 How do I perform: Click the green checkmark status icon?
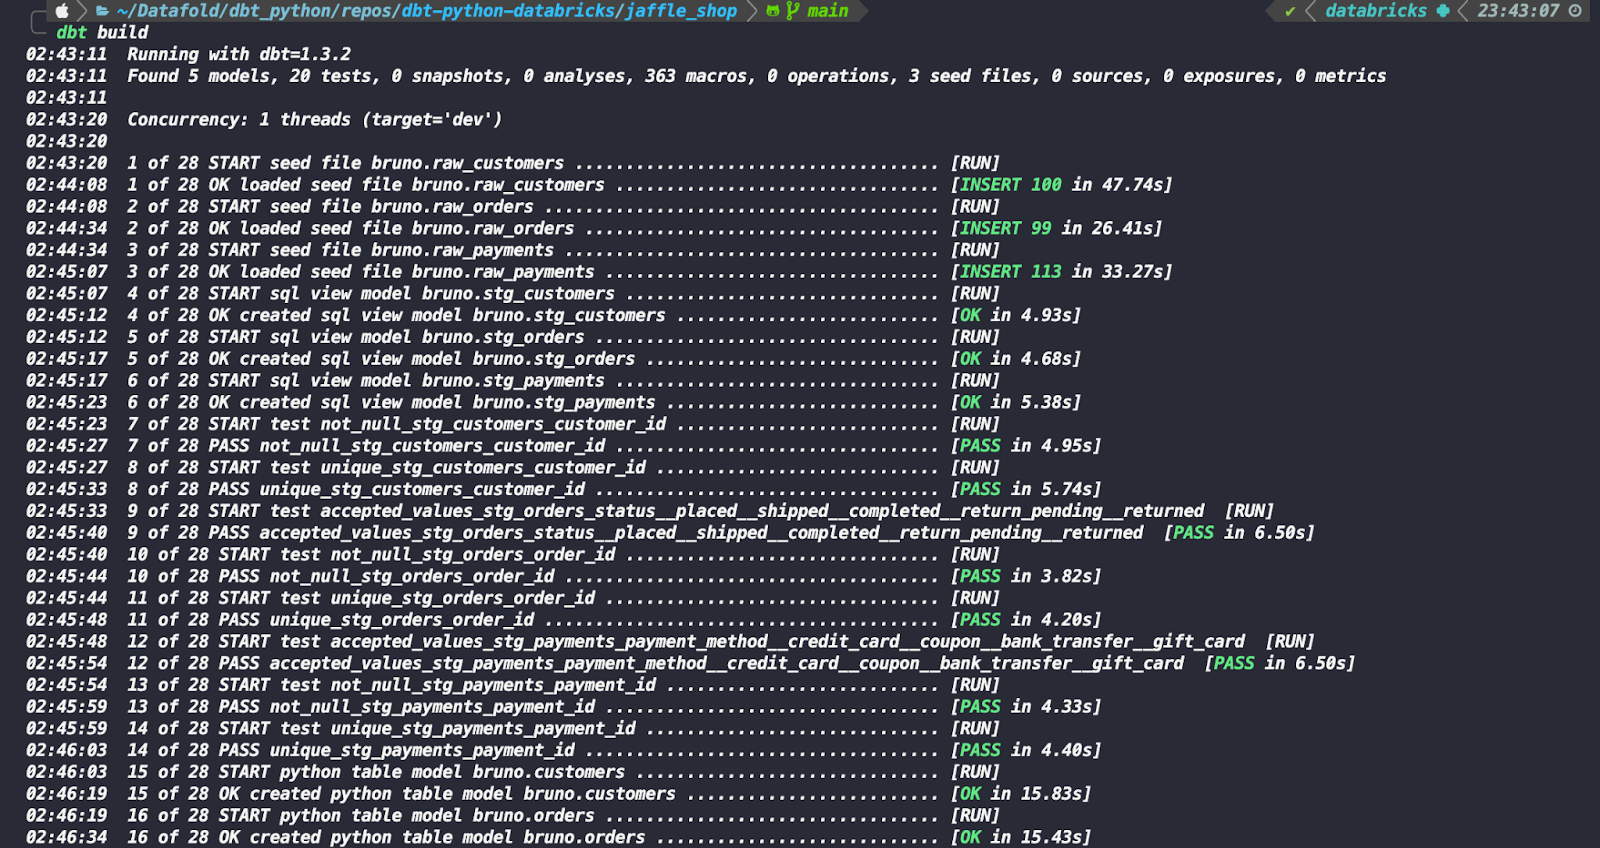1290,11
